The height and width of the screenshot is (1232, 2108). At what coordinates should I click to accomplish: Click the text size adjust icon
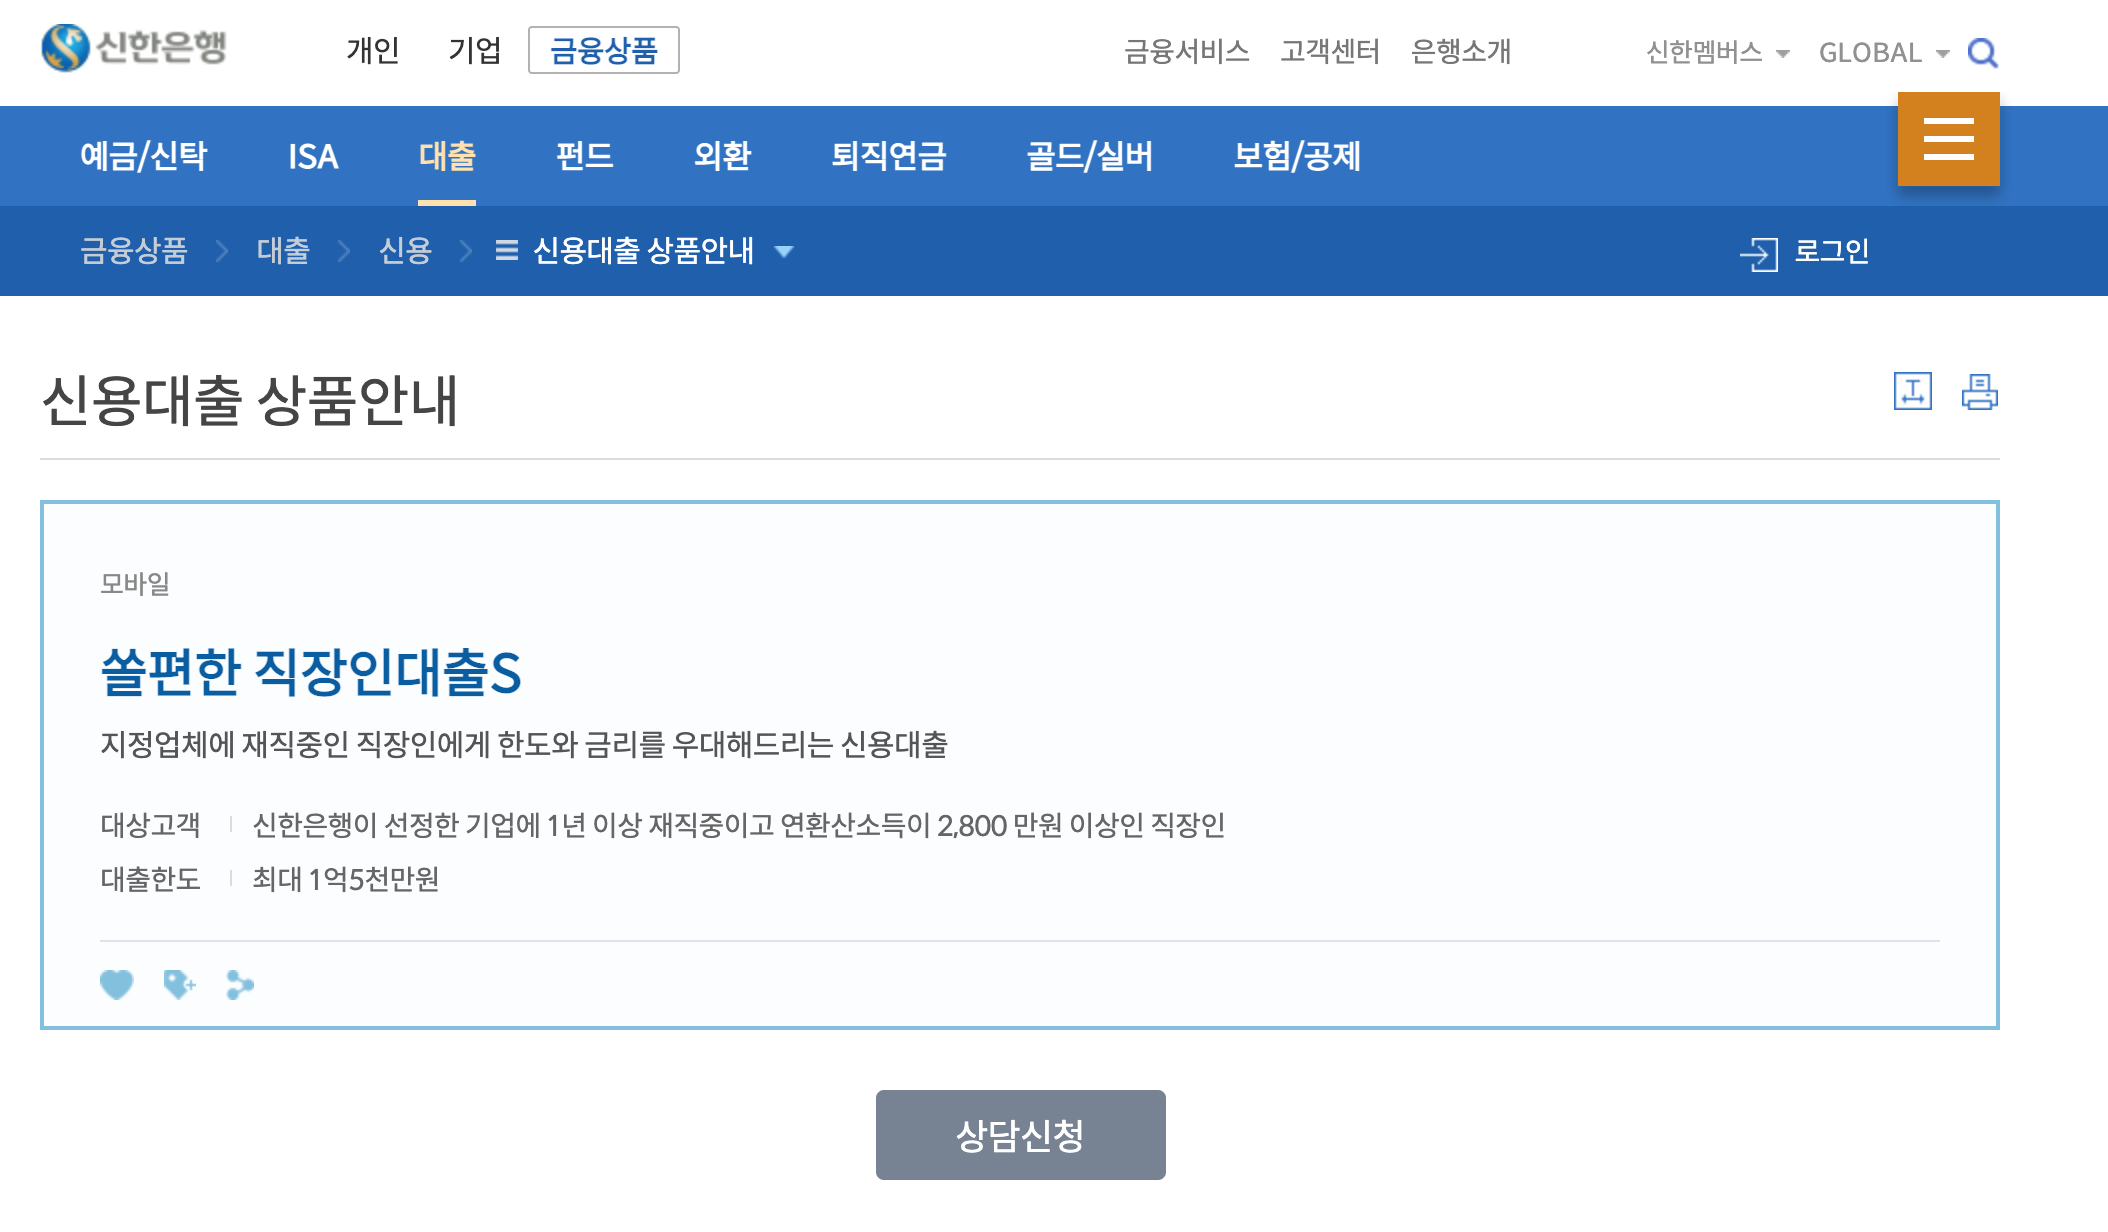pyautogui.click(x=1912, y=391)
